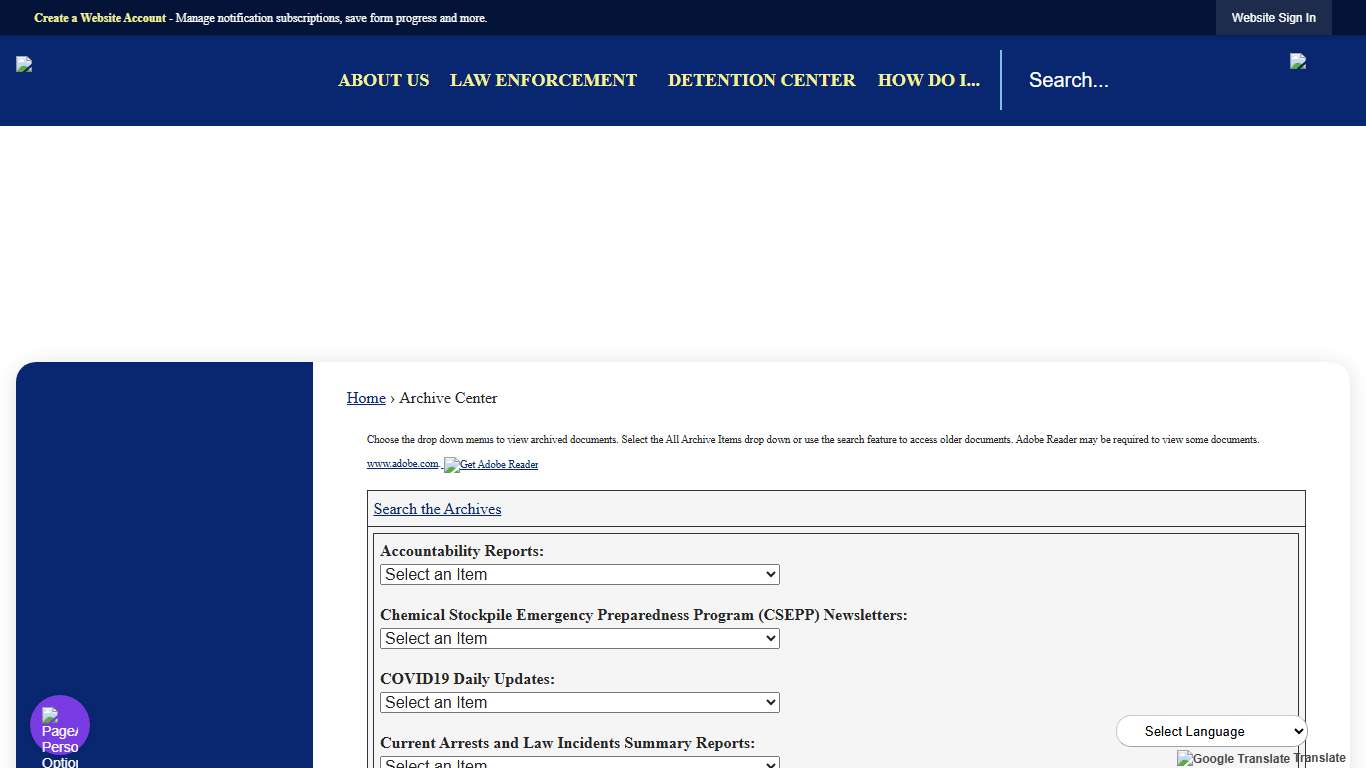Open the CSEPP Newsletters item selector
Image resolution: width=1366 pixels, height=768 pixels.
[579, 638]
